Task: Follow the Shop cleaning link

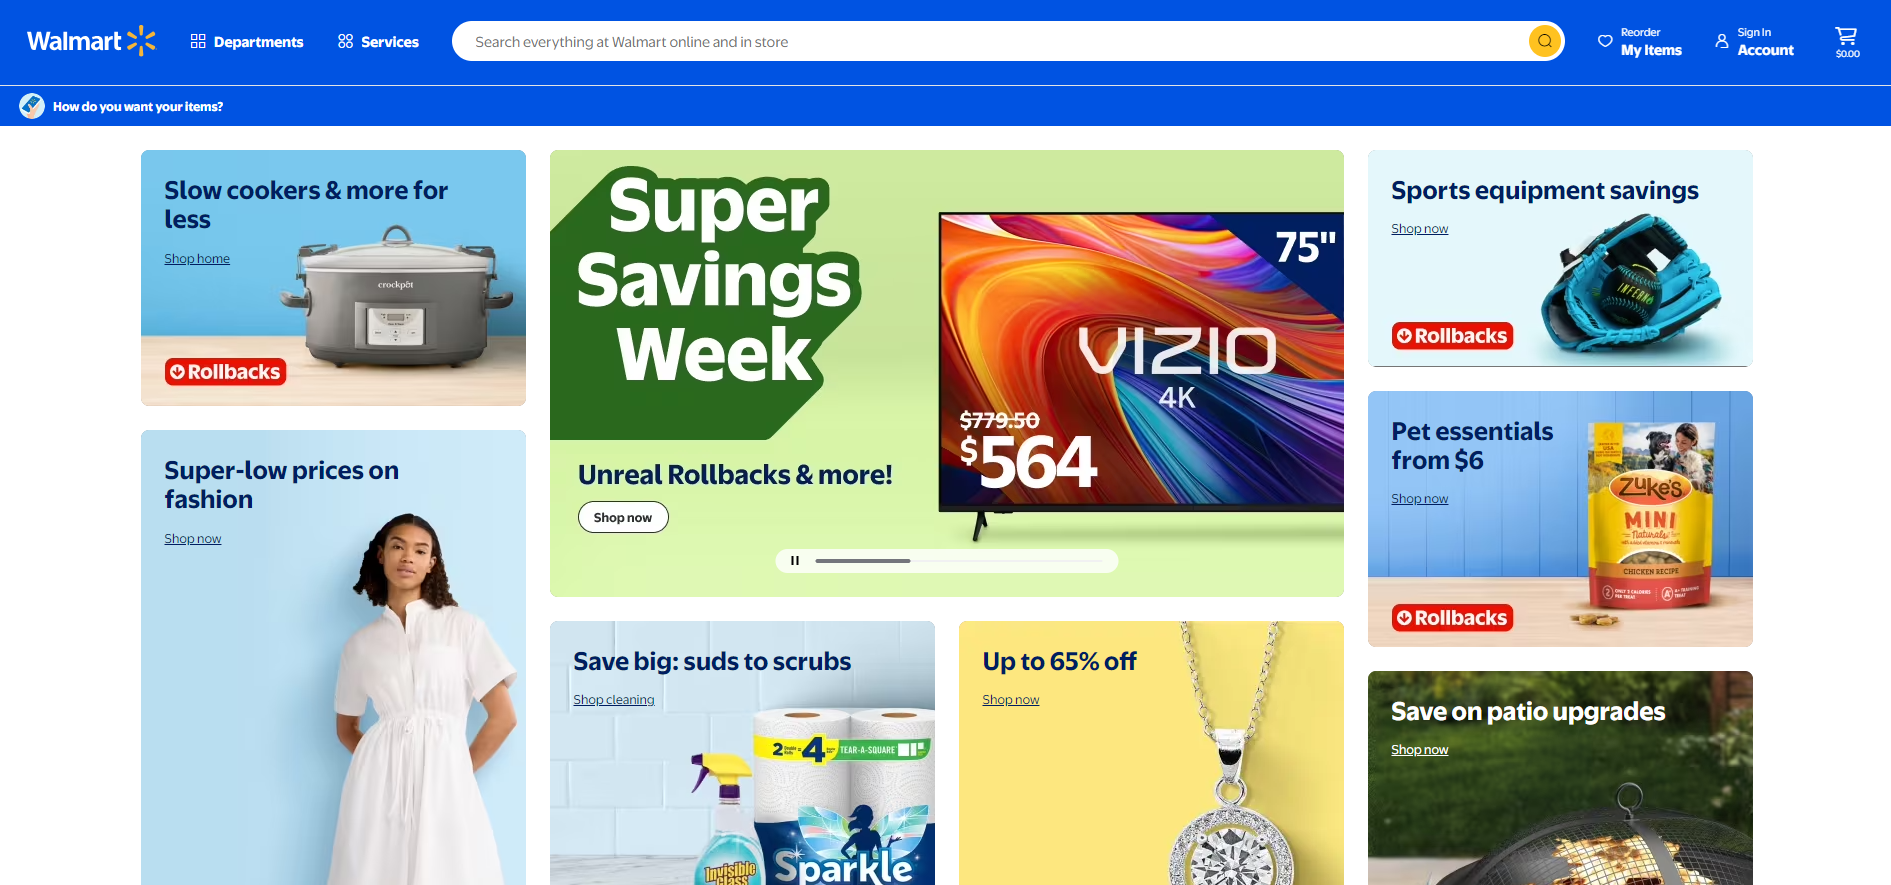Action: 614,700
